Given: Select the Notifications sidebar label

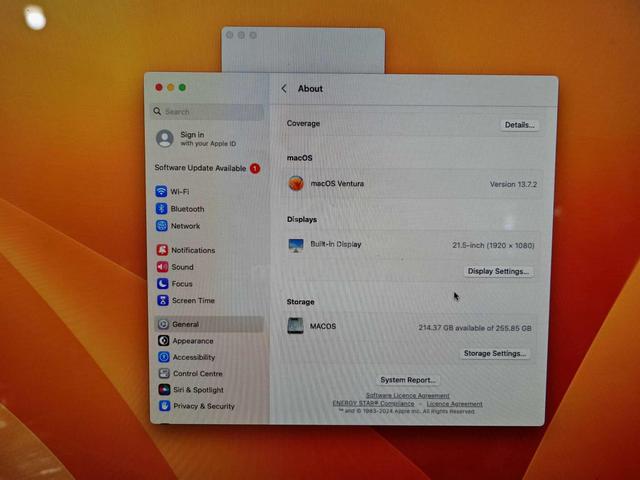Looking at the screenshot, I should 193,250.
